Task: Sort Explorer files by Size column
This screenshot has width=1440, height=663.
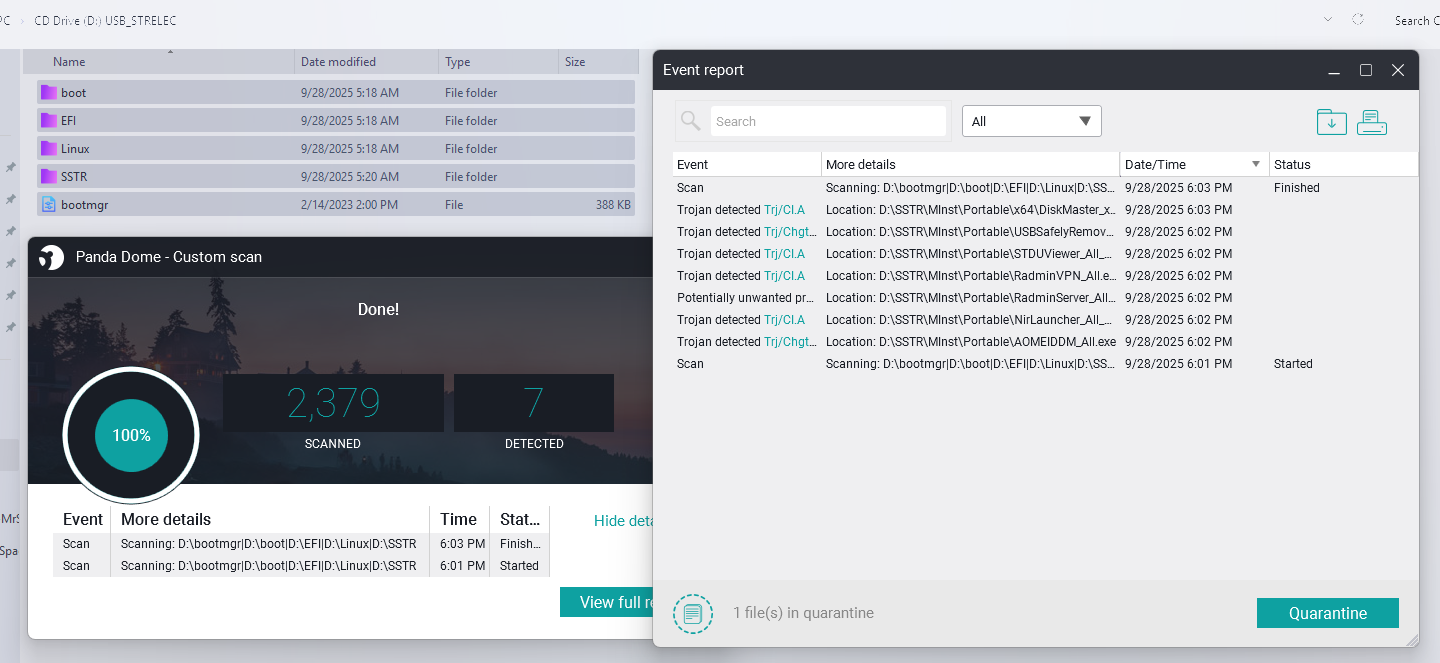Action: pos(598,62)
